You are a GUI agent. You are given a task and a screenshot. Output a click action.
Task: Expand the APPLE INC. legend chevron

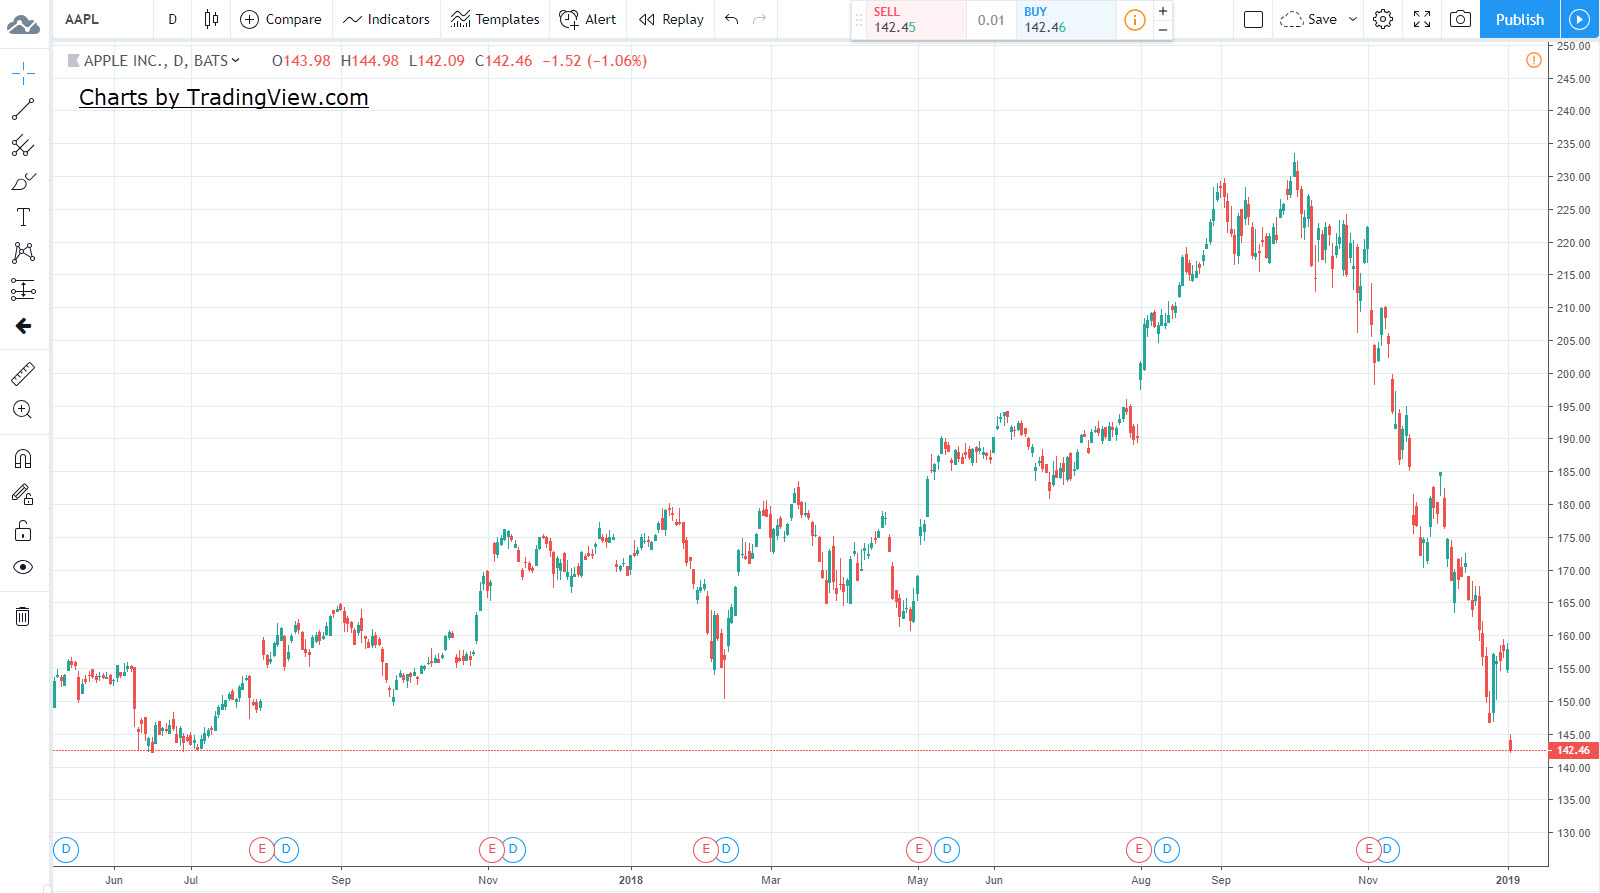click(236, 61)
